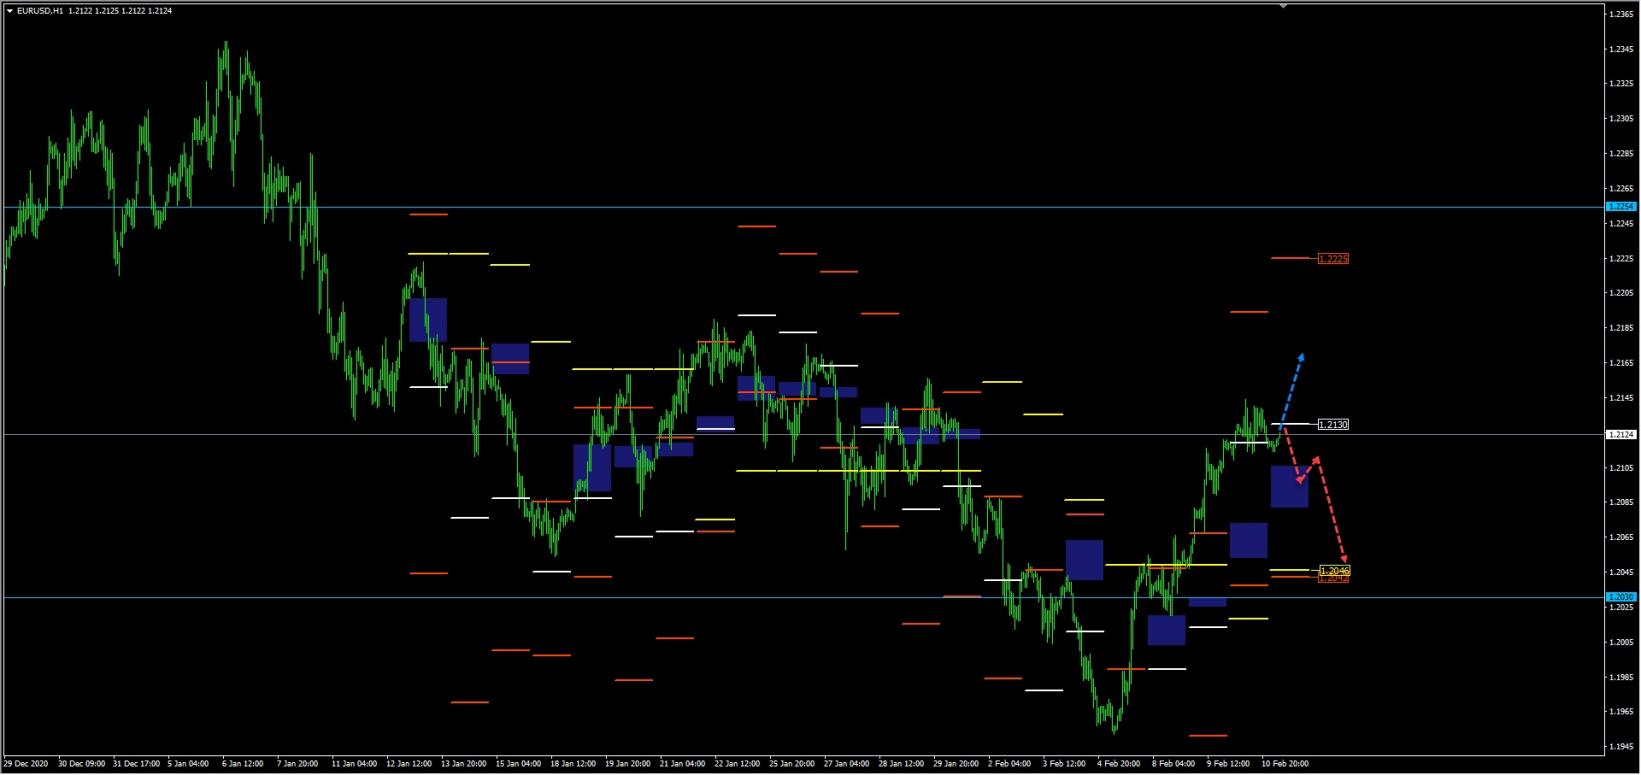Click the blue 1.2030 price tag on the scale
The image size is (1641, 775).
[x=1620, y=597]
